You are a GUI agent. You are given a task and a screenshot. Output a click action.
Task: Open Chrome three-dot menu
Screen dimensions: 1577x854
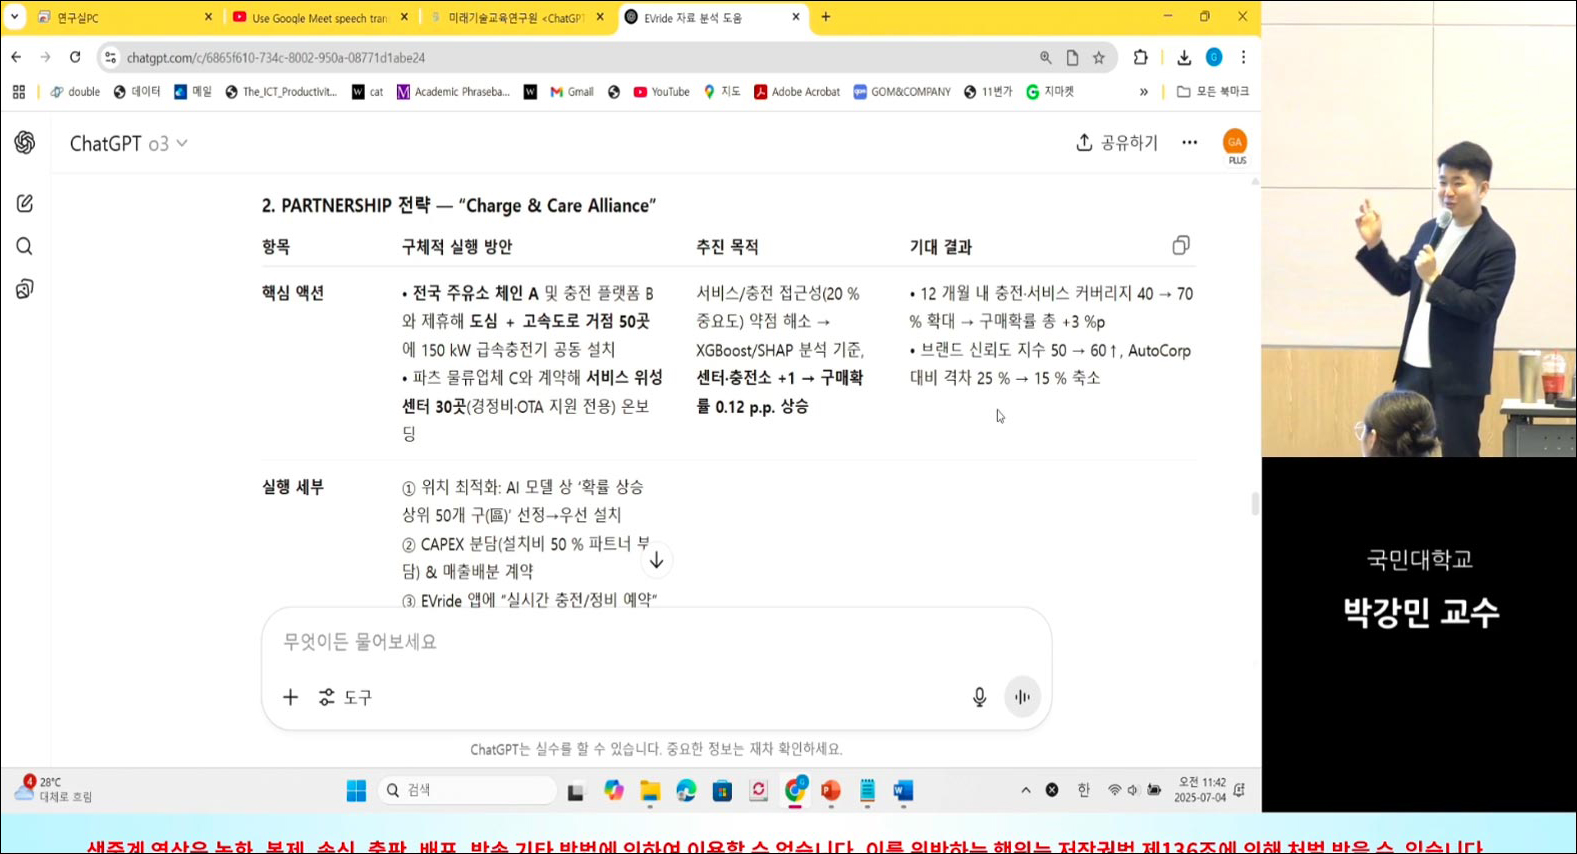1243,57
